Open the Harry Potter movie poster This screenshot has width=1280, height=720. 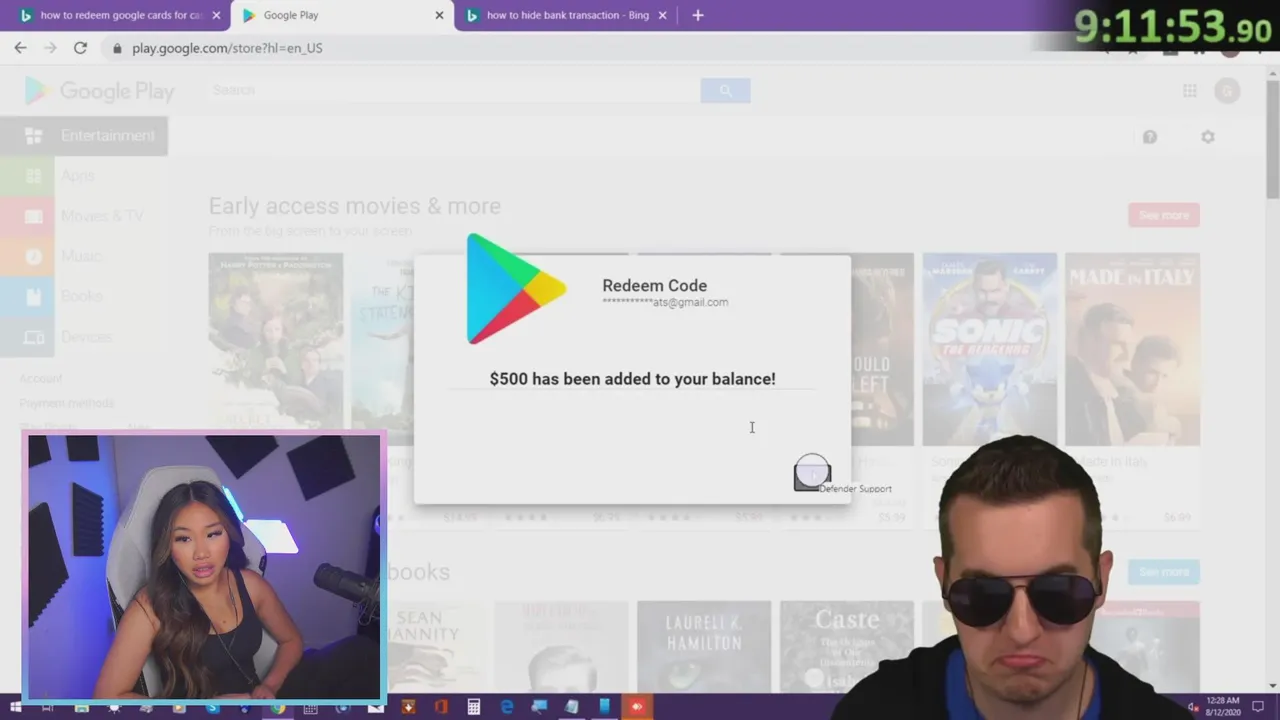click(x=276, y=349)
